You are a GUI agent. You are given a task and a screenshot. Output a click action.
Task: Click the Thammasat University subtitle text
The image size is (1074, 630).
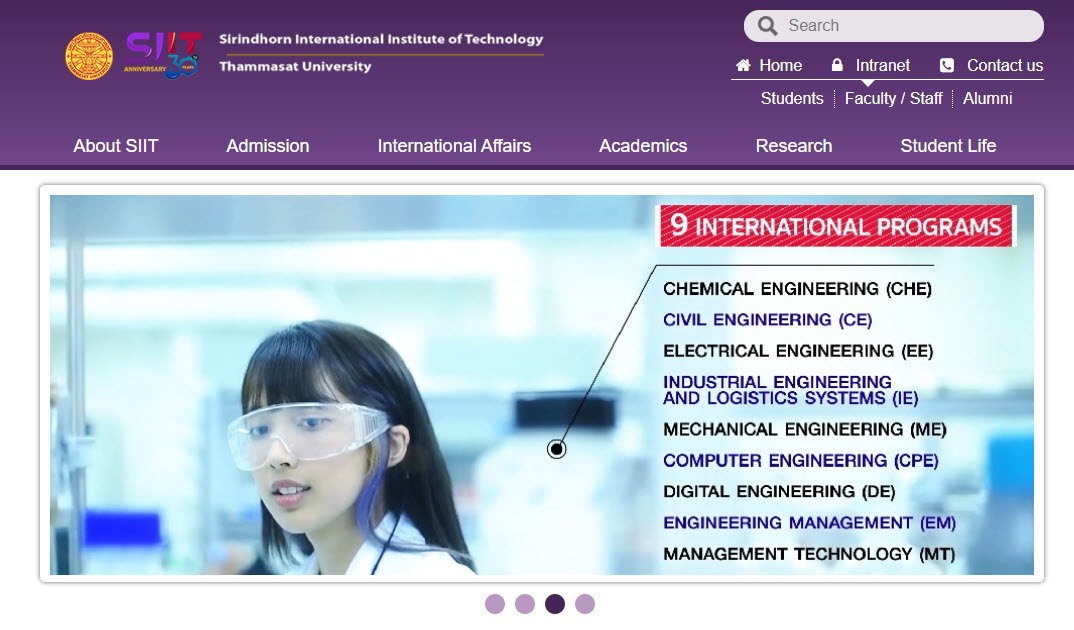tap(295, 66)
